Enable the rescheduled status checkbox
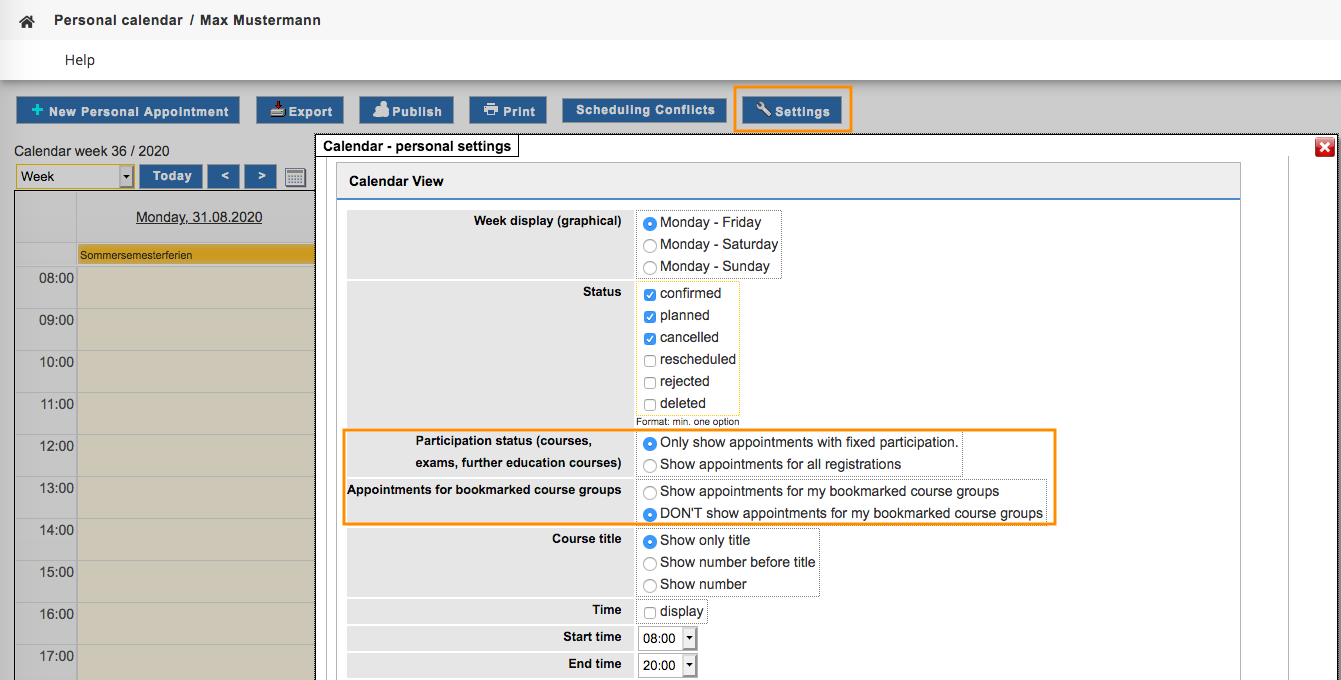Screen dimensions: 1341x680 tap(650, 361)
